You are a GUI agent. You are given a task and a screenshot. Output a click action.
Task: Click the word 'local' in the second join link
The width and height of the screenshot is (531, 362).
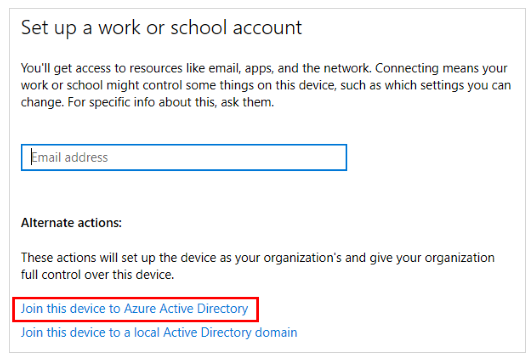tap(147, 333)
